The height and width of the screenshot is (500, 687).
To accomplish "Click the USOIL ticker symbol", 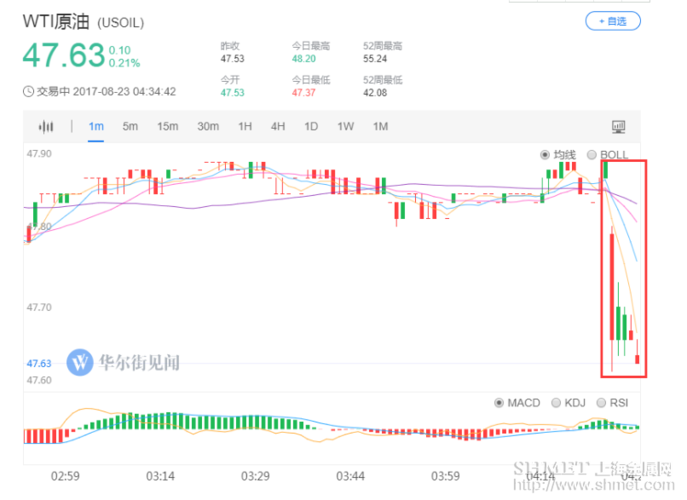I will [x=120, y=23].
